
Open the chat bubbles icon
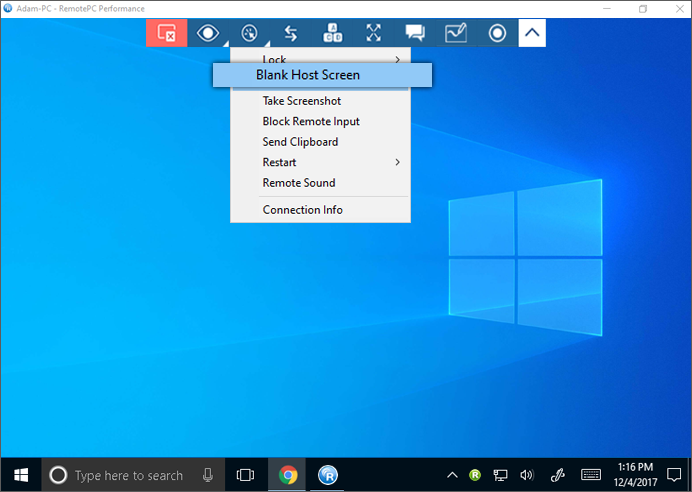point(415,33)
